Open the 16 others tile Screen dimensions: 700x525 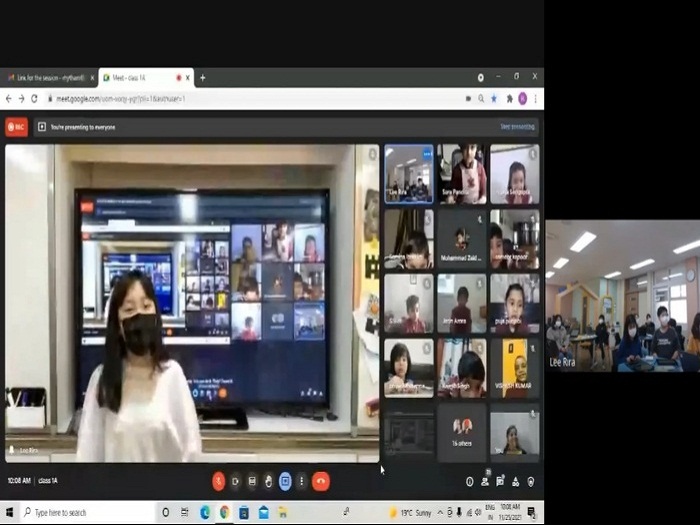[462, 433]
